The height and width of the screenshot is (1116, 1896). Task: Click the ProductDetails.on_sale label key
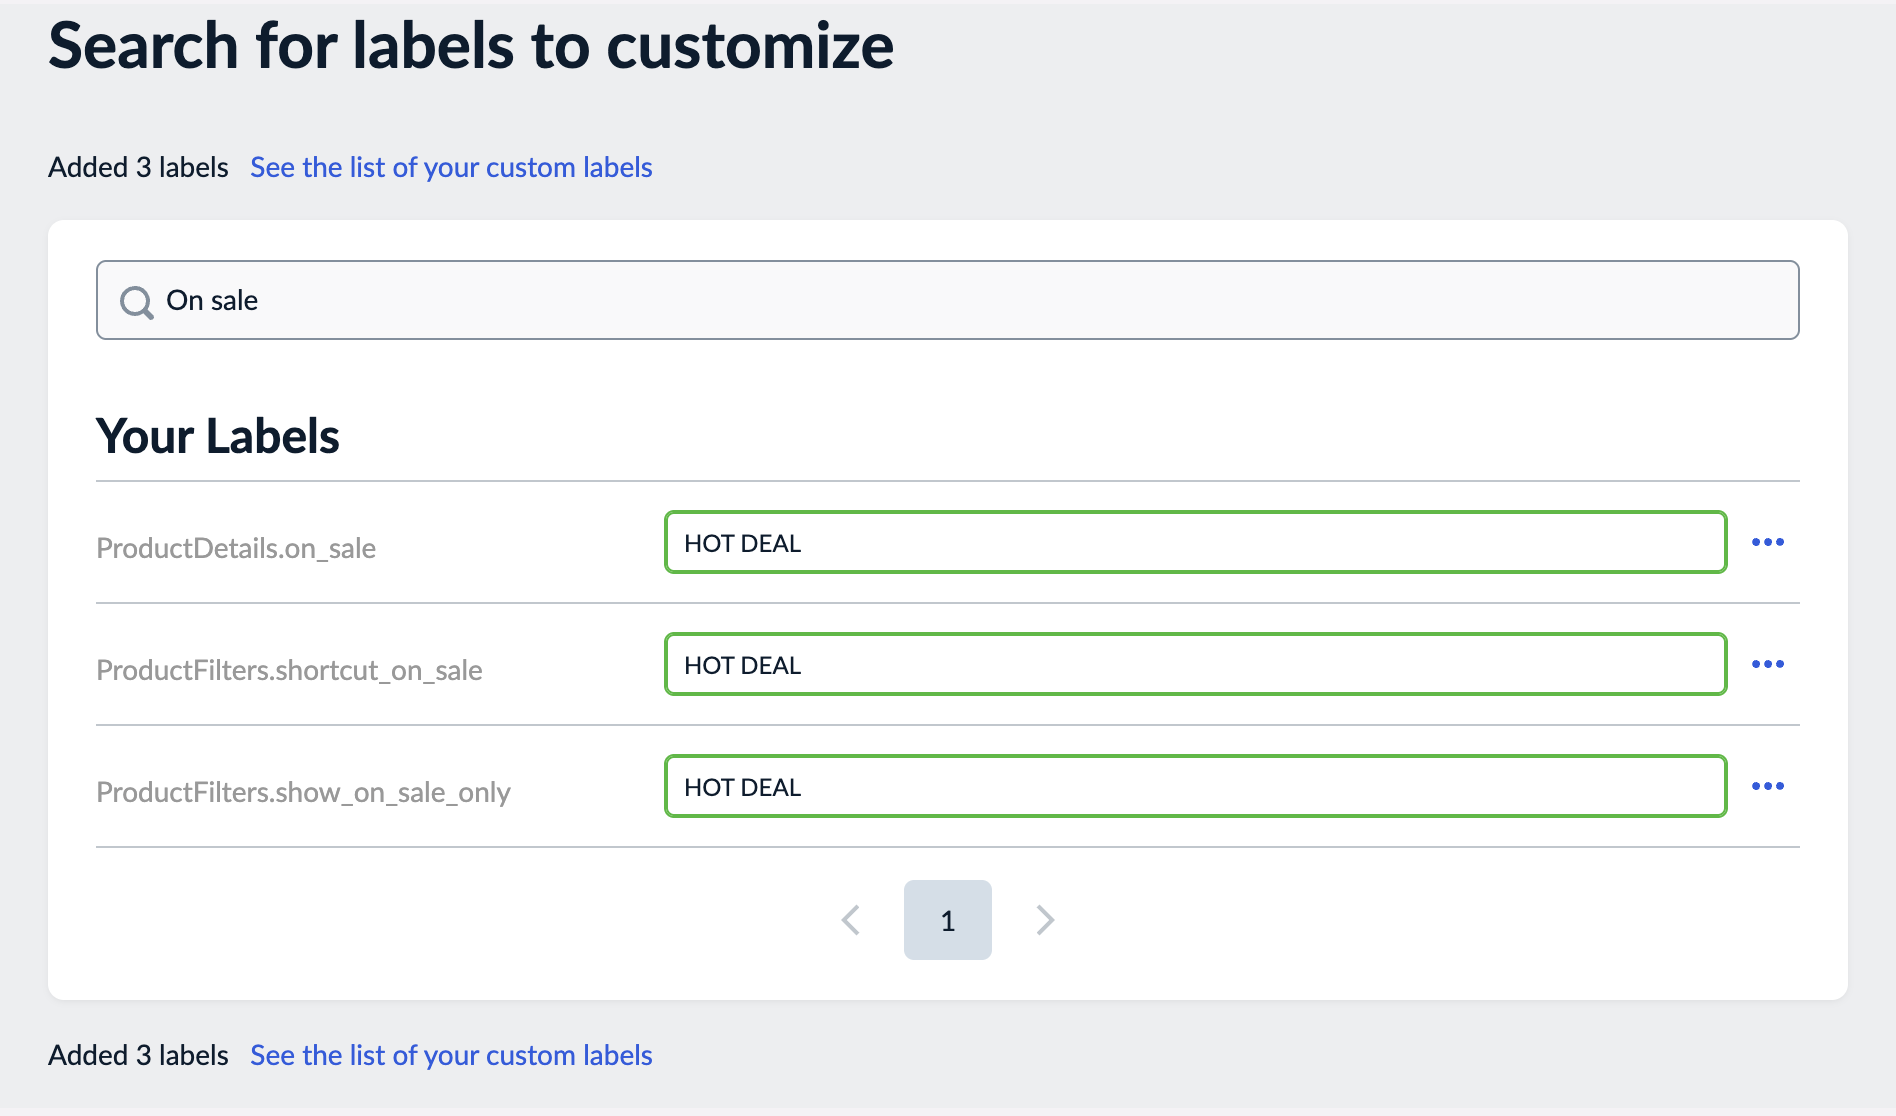(236, 548)
